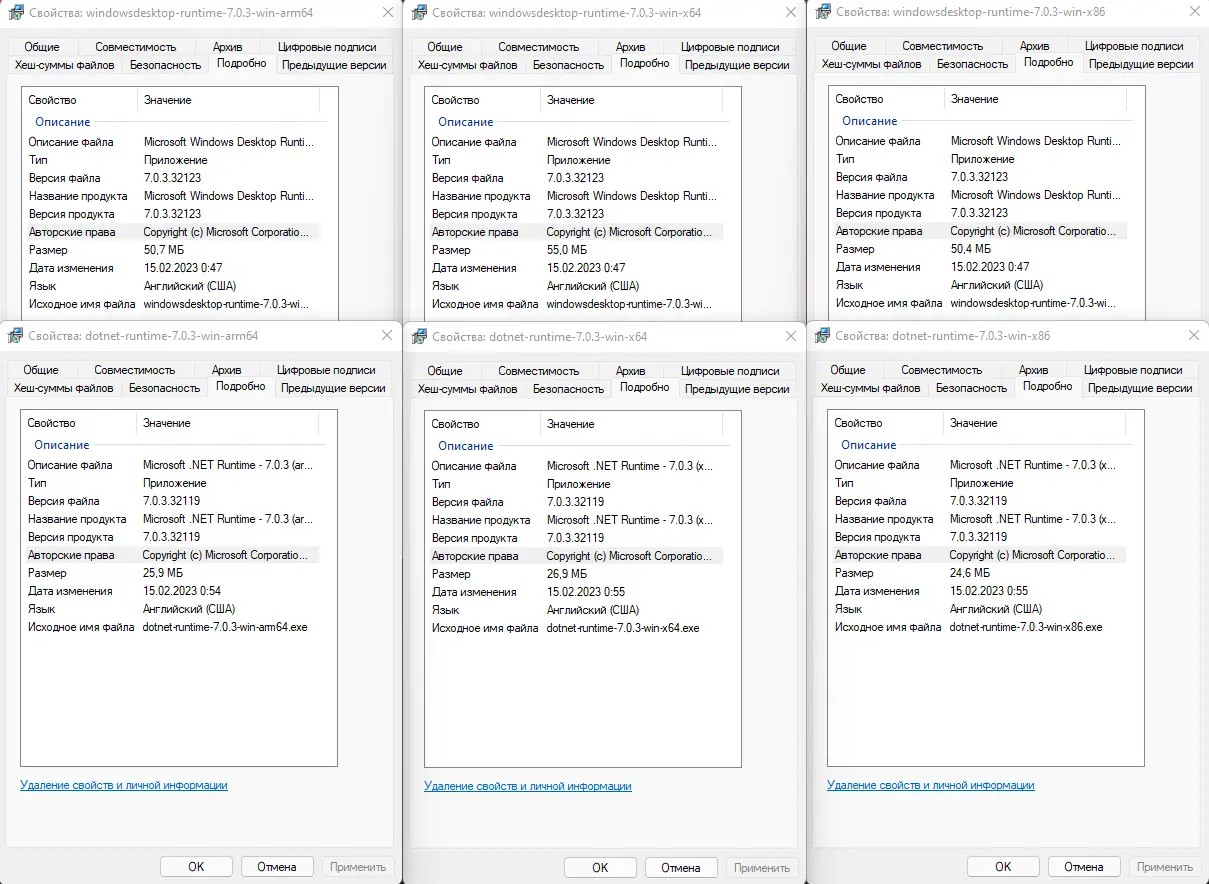Click OK in dotnet-runtime x64 window
Screen dimensions: 1209x884
tap(600, 868)
